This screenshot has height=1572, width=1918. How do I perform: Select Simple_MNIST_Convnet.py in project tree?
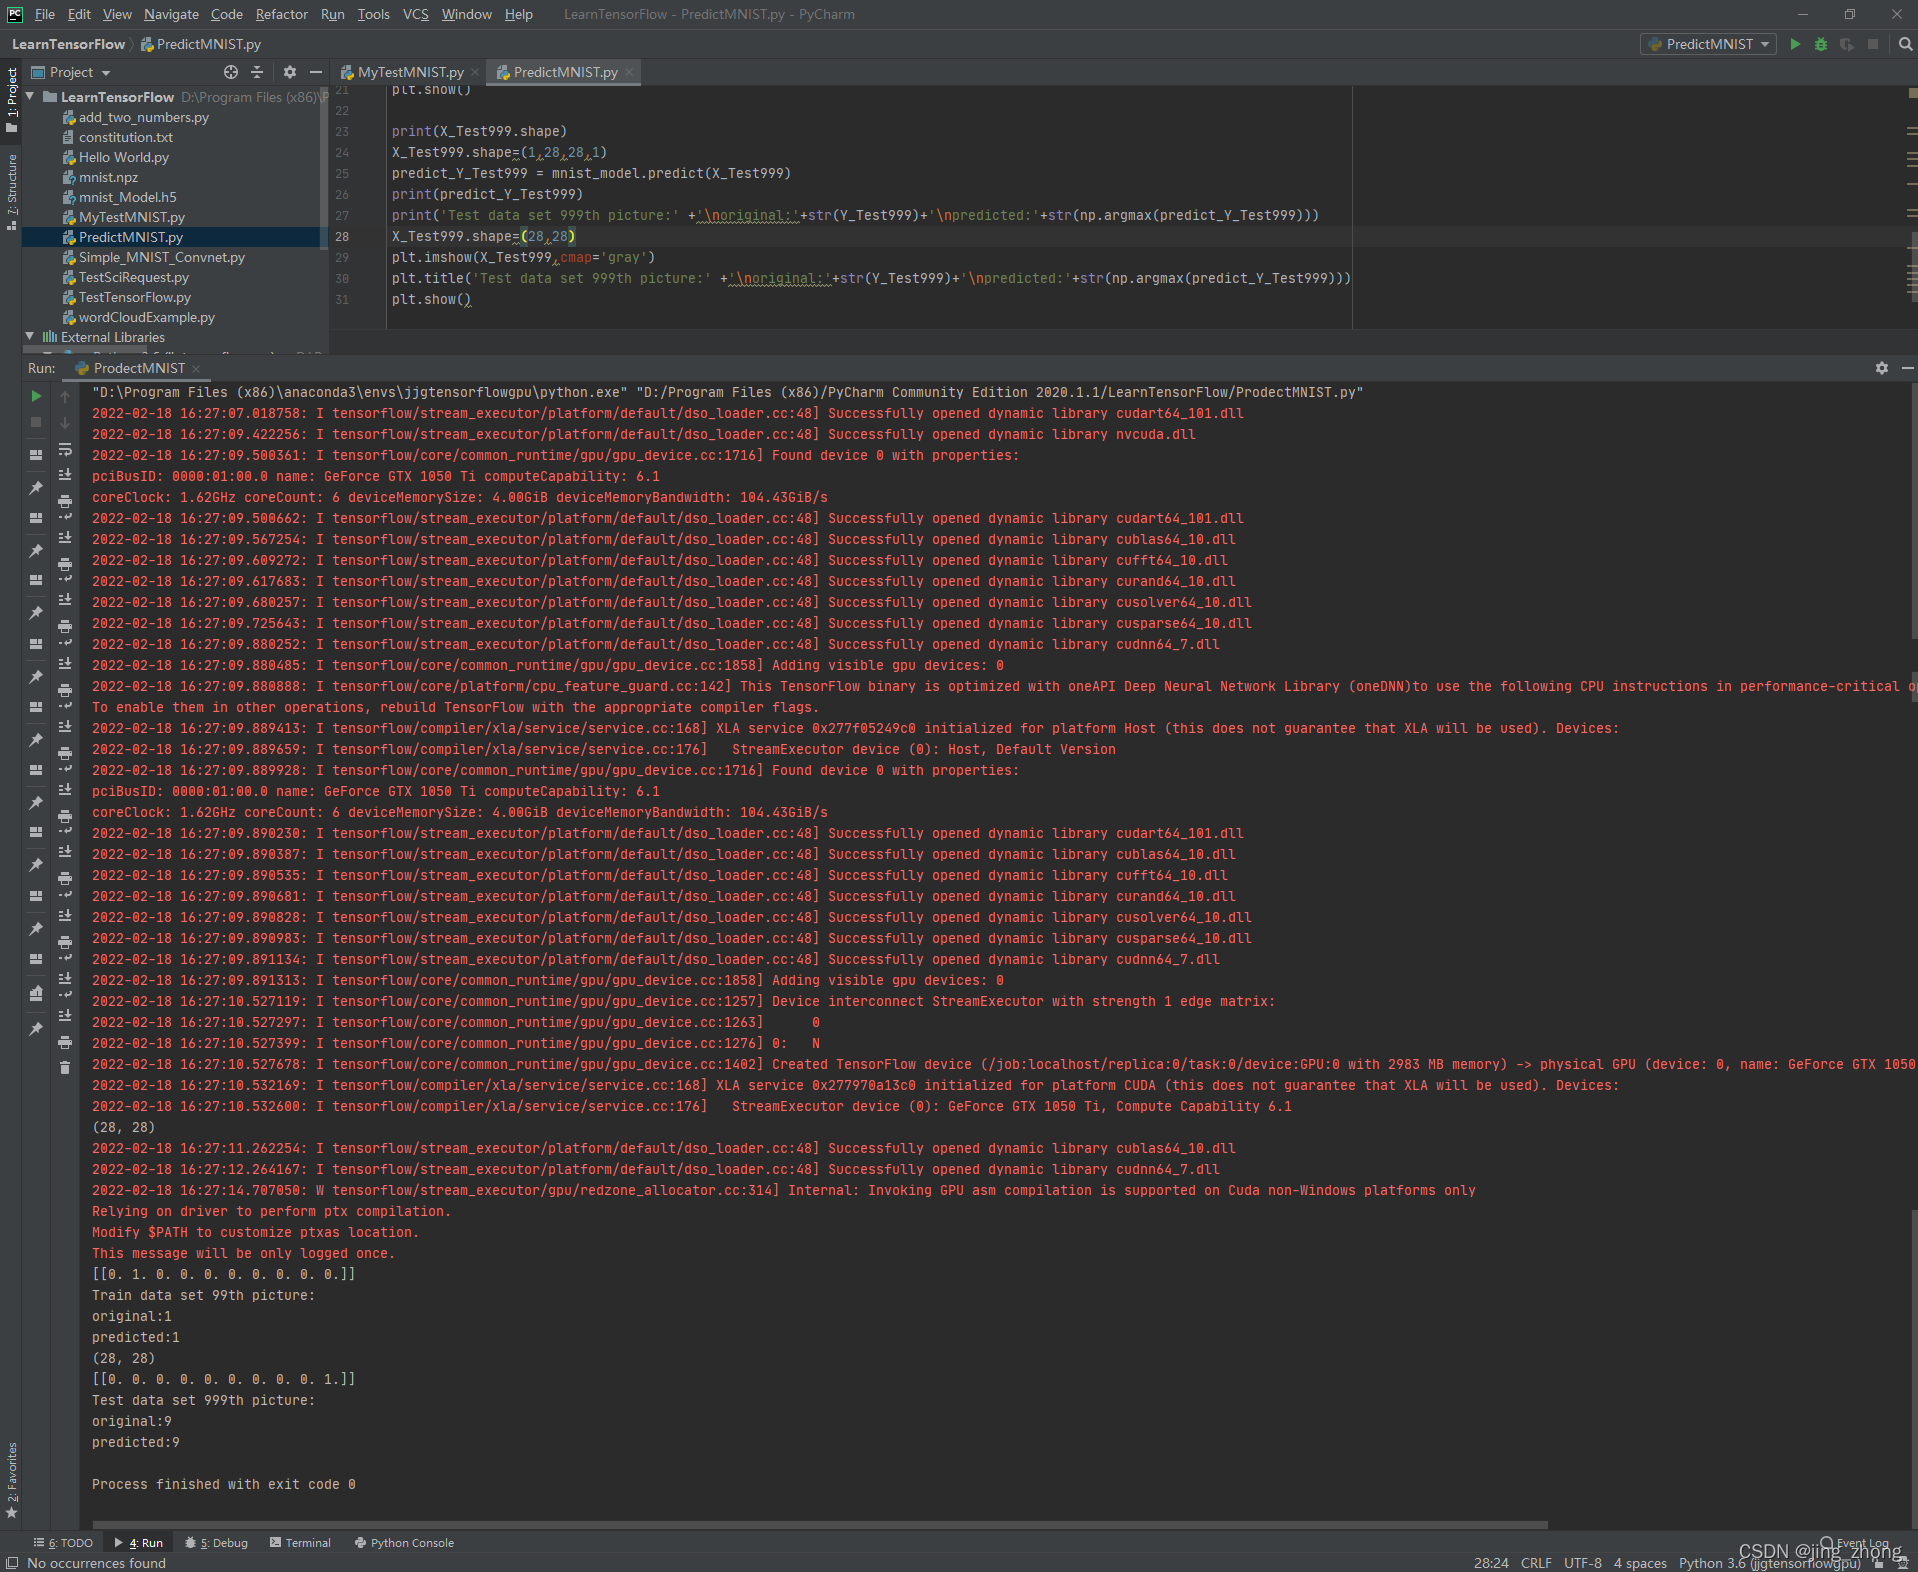click(162, 257)
